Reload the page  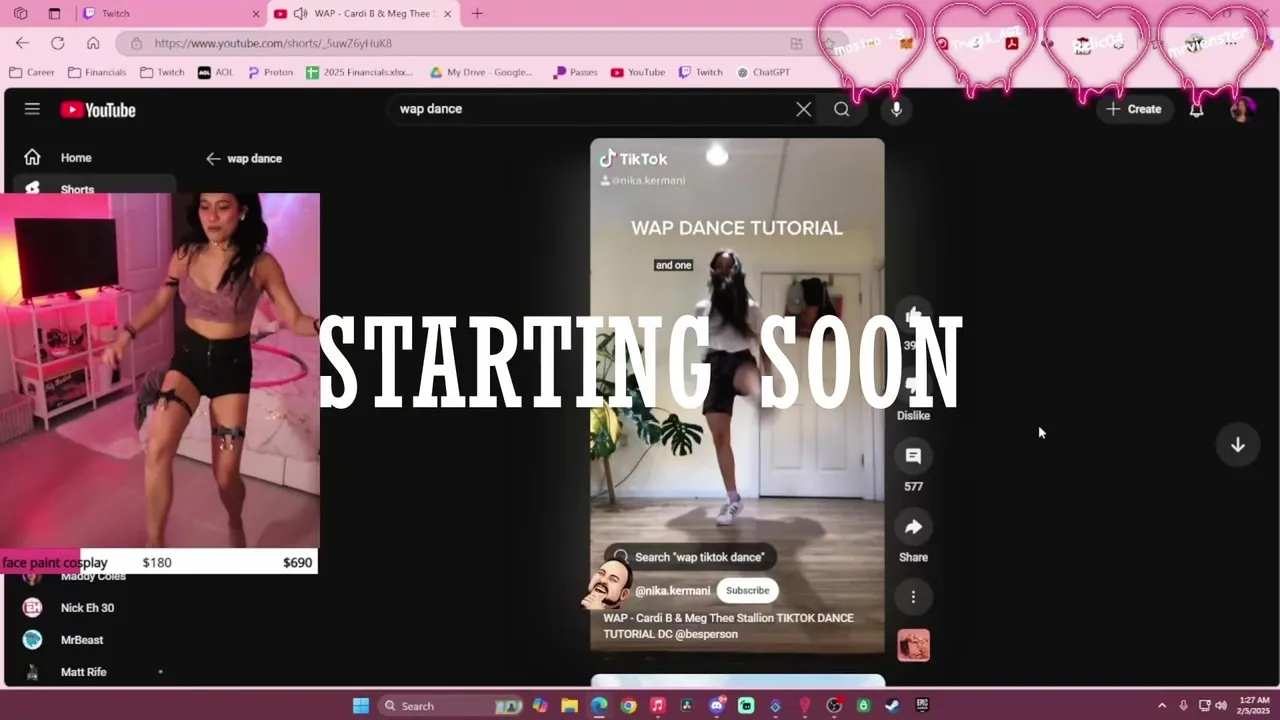tap(57, 43)
